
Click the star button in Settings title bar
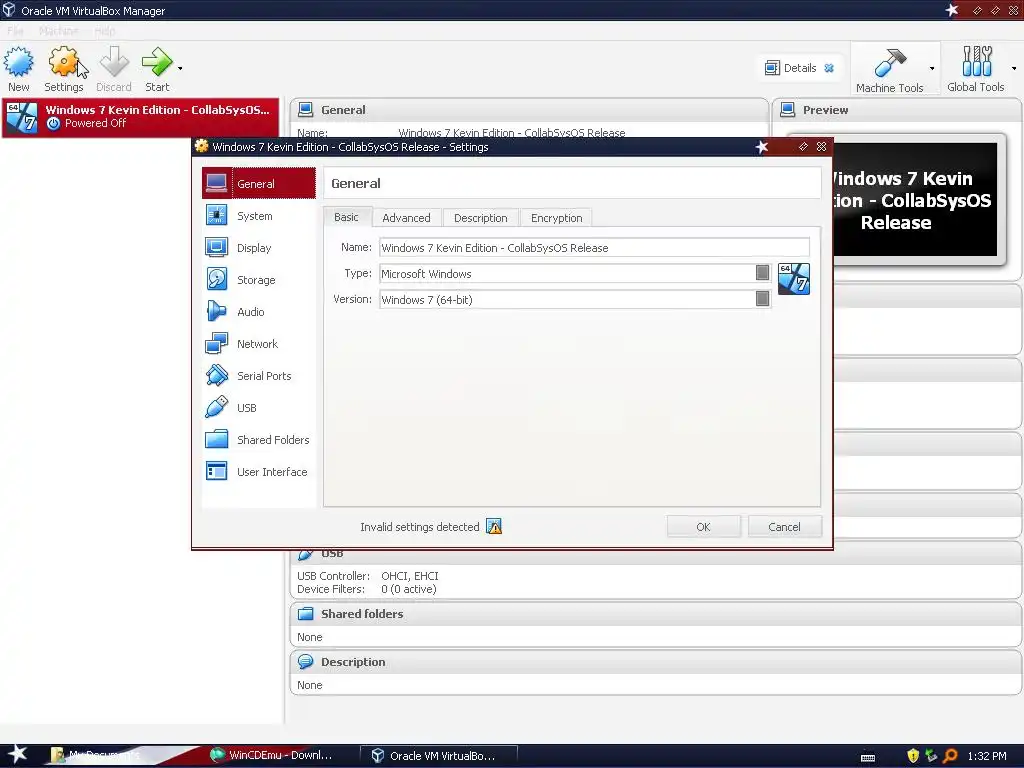tap(761, 147)
